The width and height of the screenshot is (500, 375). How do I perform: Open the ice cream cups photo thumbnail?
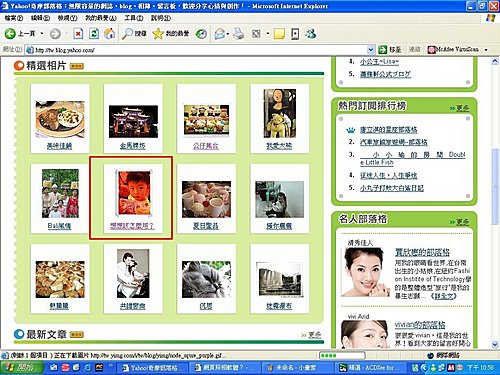(x=206, y=199)
